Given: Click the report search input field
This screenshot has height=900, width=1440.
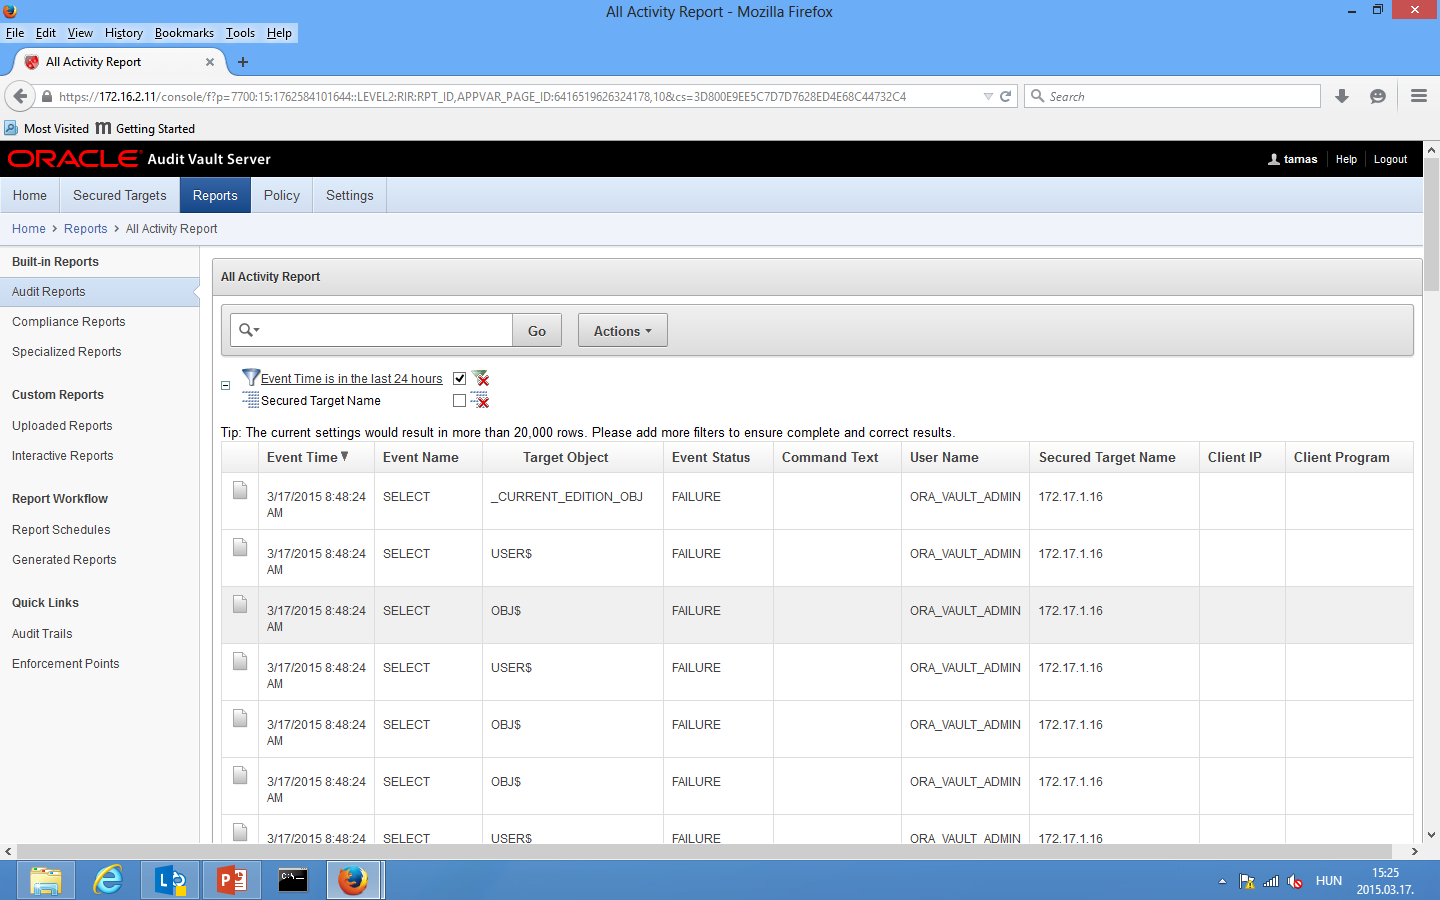Looking at the screenshot, I should click(388, 331).
